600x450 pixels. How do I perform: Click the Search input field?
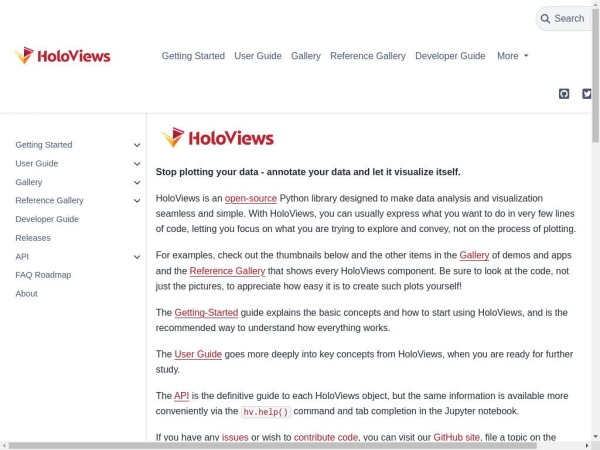(565, 19)
